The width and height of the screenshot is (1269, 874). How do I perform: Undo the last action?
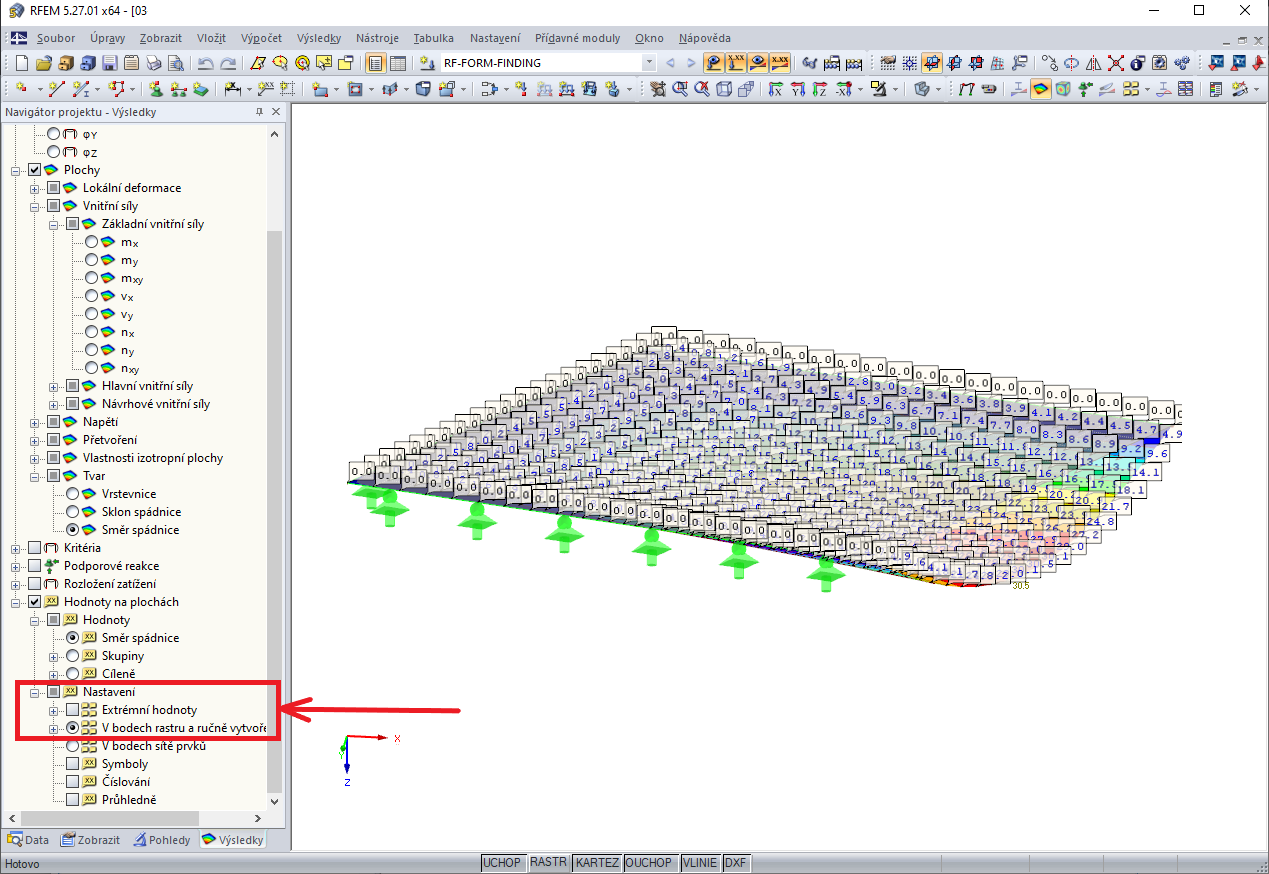[205, 63]
